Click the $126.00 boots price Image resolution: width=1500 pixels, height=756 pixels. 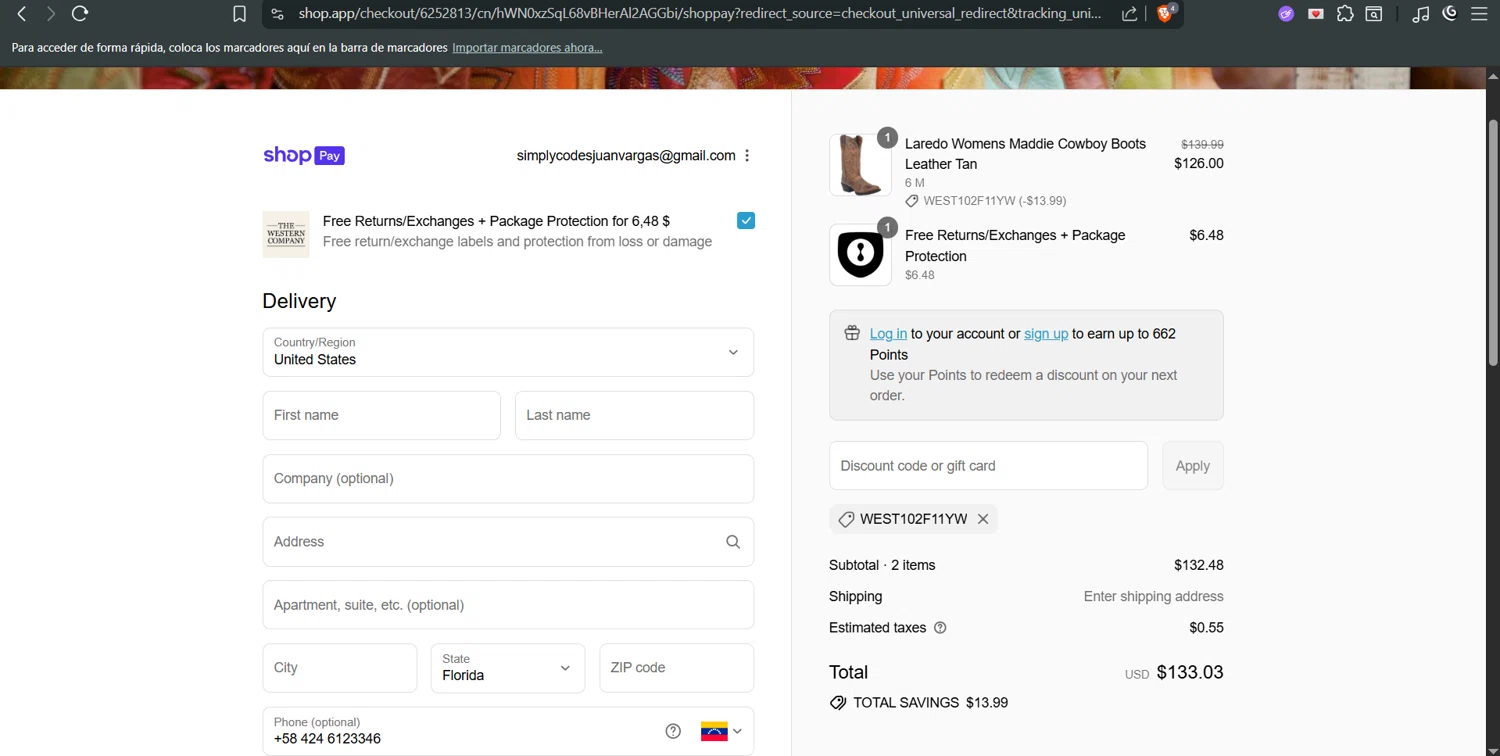coord(1199,164)
